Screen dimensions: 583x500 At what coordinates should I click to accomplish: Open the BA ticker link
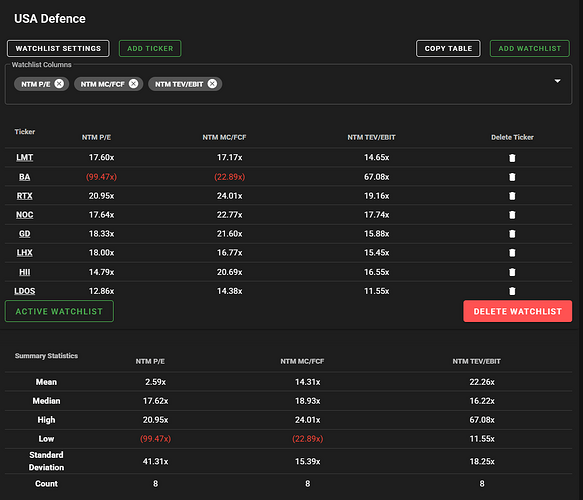coord(25,177)
